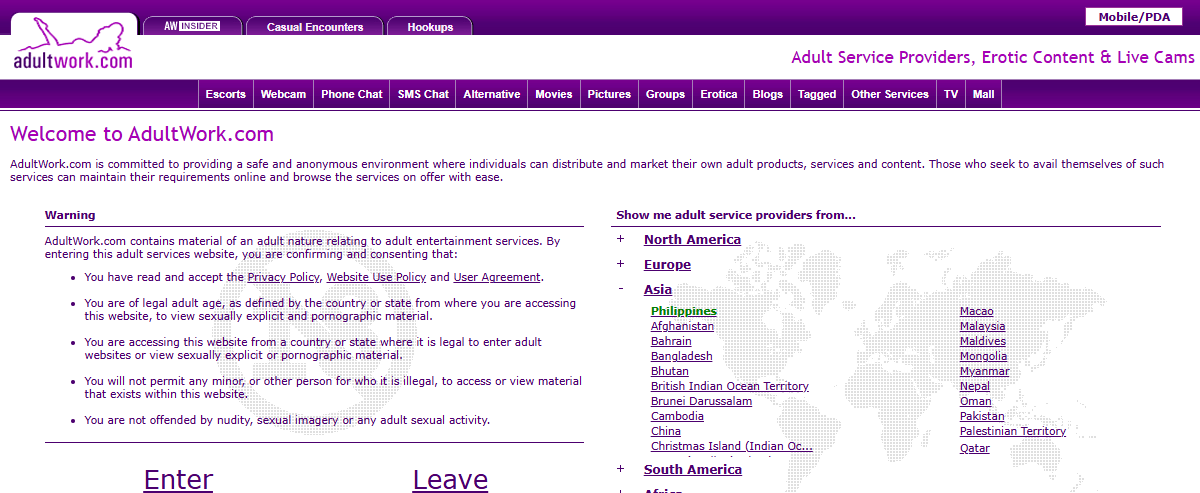Expand Europe with plus sign
This screenshot has height=493, width=1200.
click(x=621, y=264)
